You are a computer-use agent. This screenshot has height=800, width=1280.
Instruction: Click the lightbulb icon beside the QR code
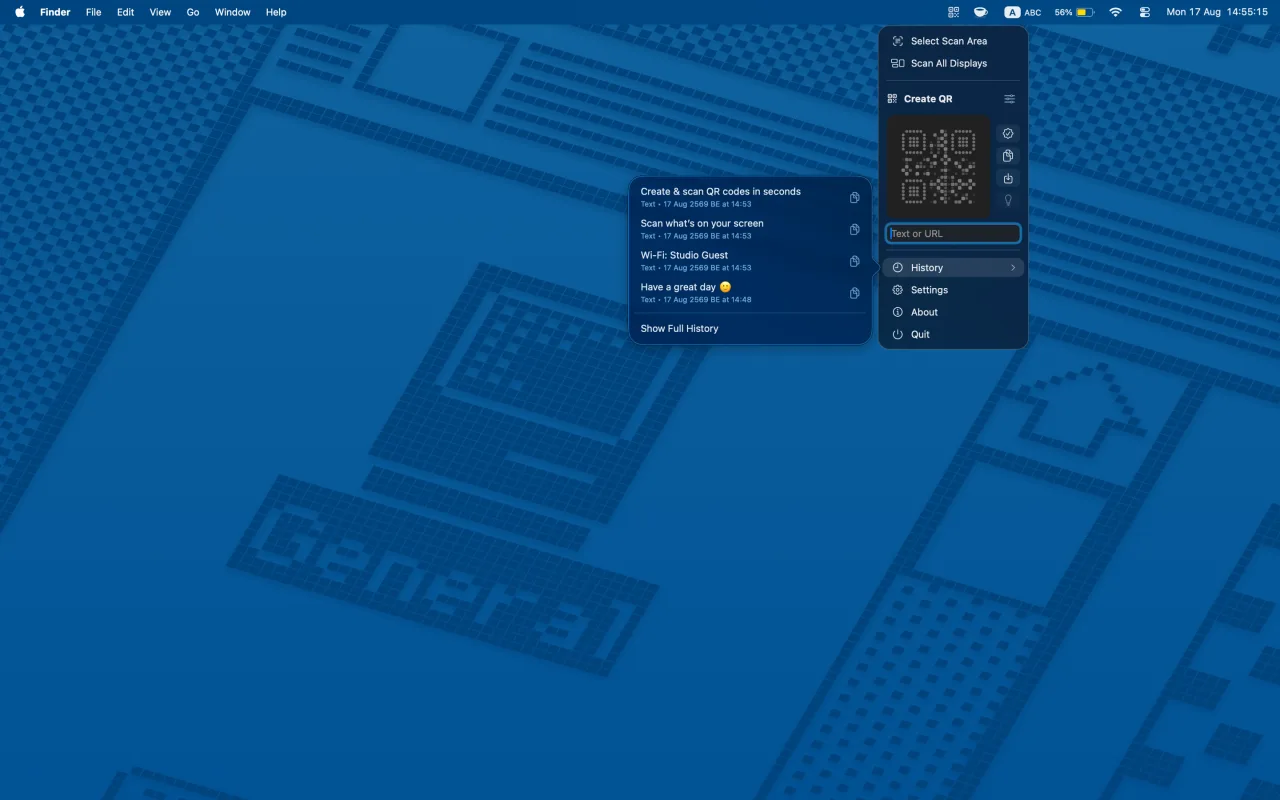click(x=1008, y=201)
